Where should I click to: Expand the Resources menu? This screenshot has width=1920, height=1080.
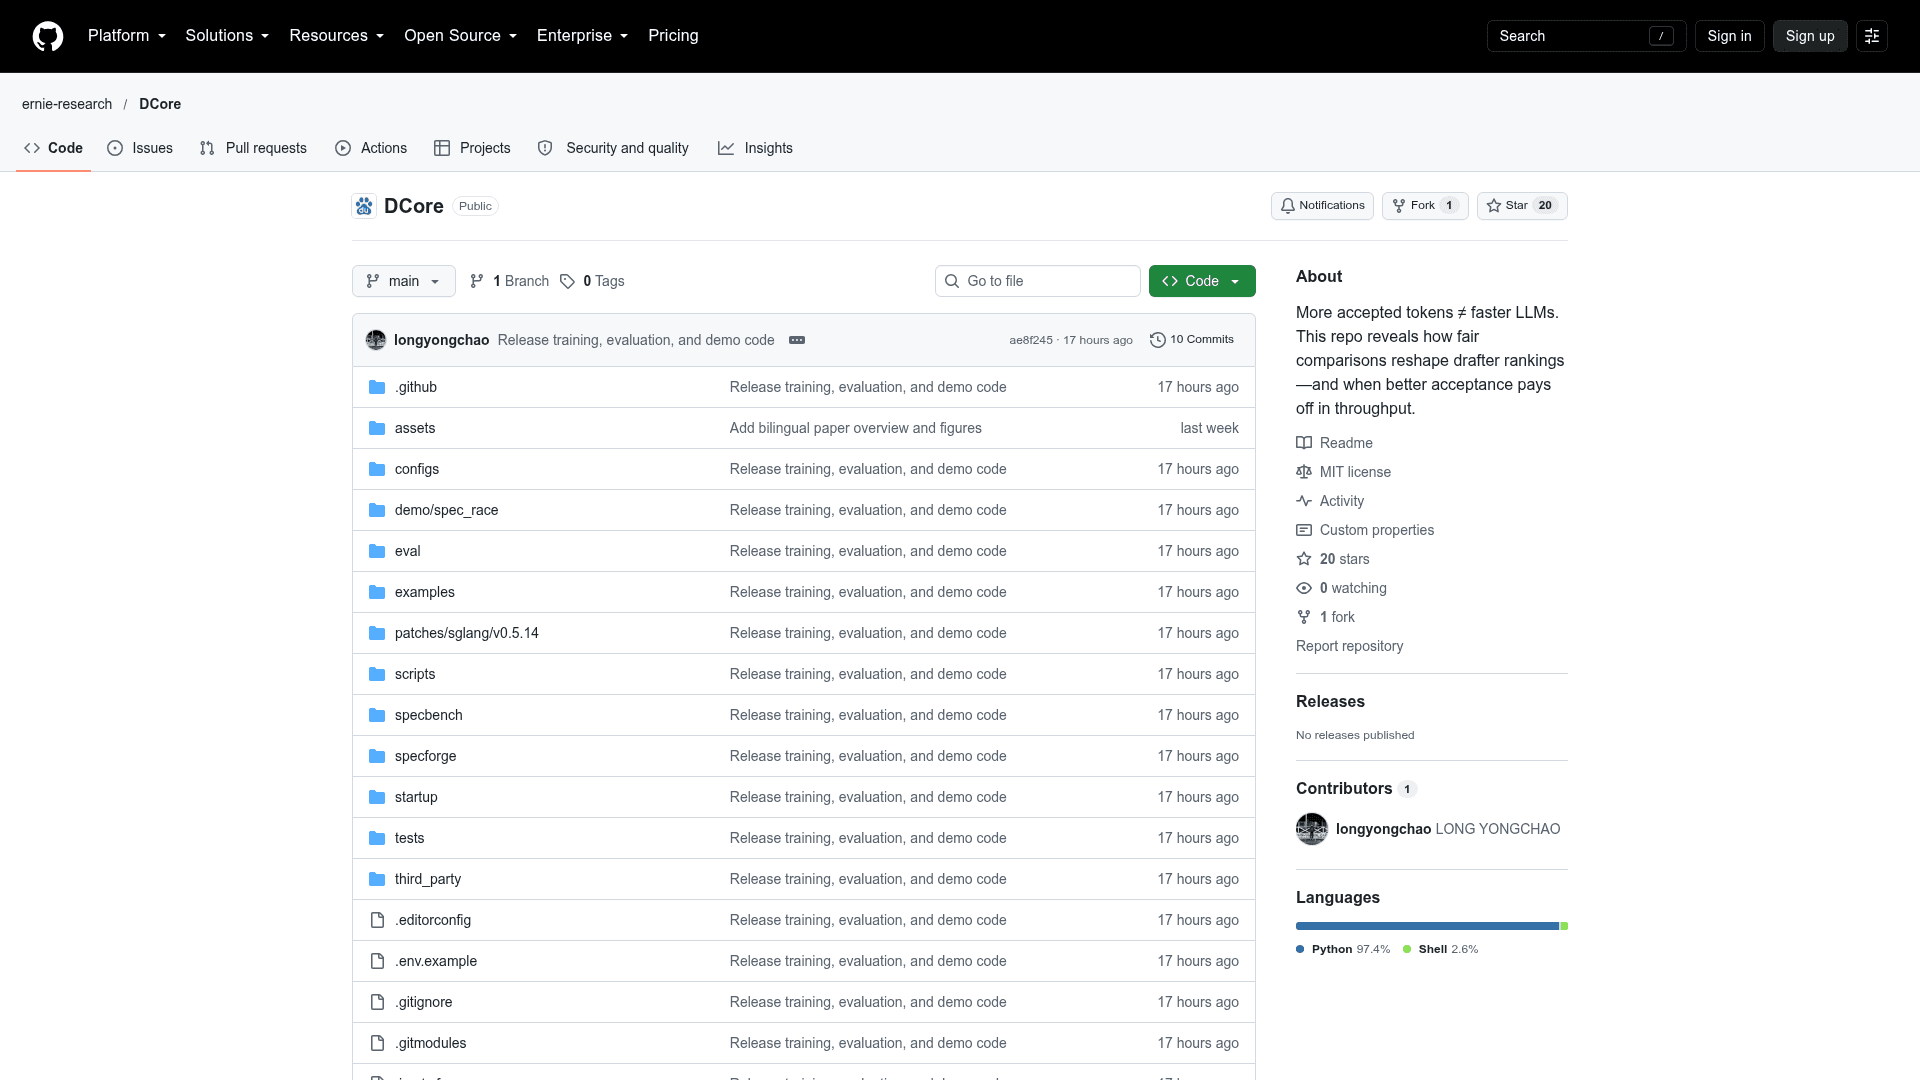[x=337, y=36]
